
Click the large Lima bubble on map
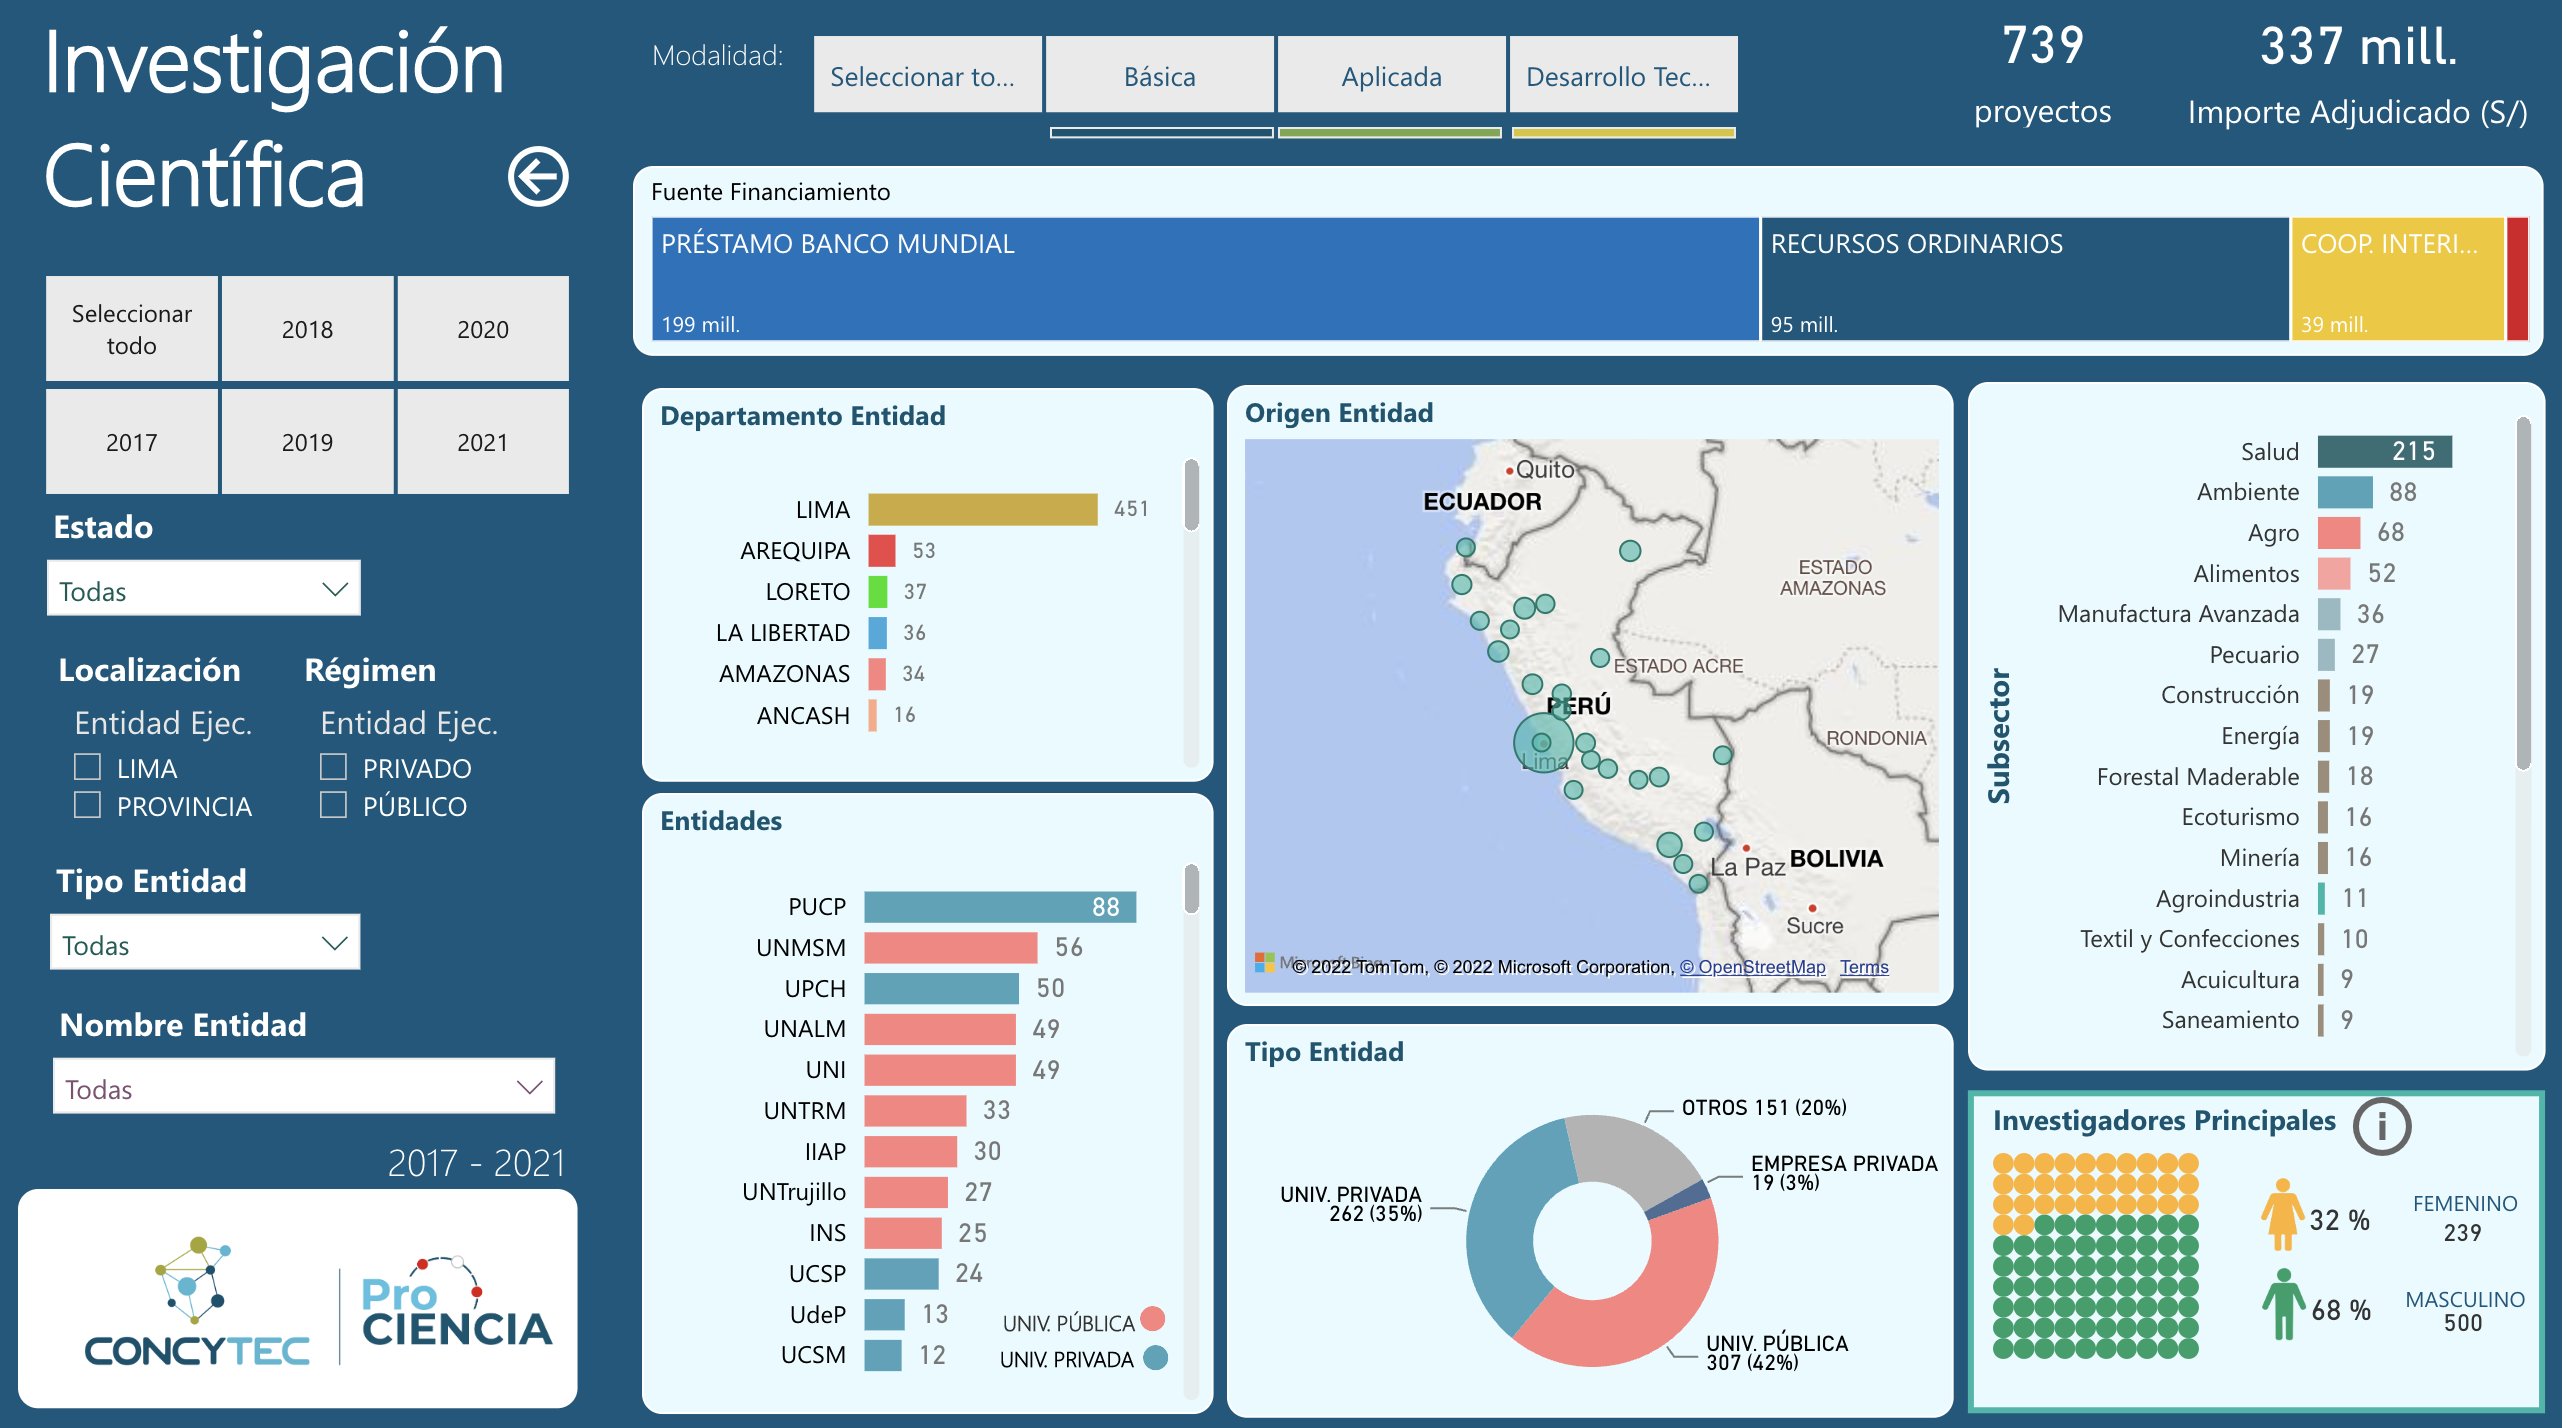click(x=1543, y=742)
